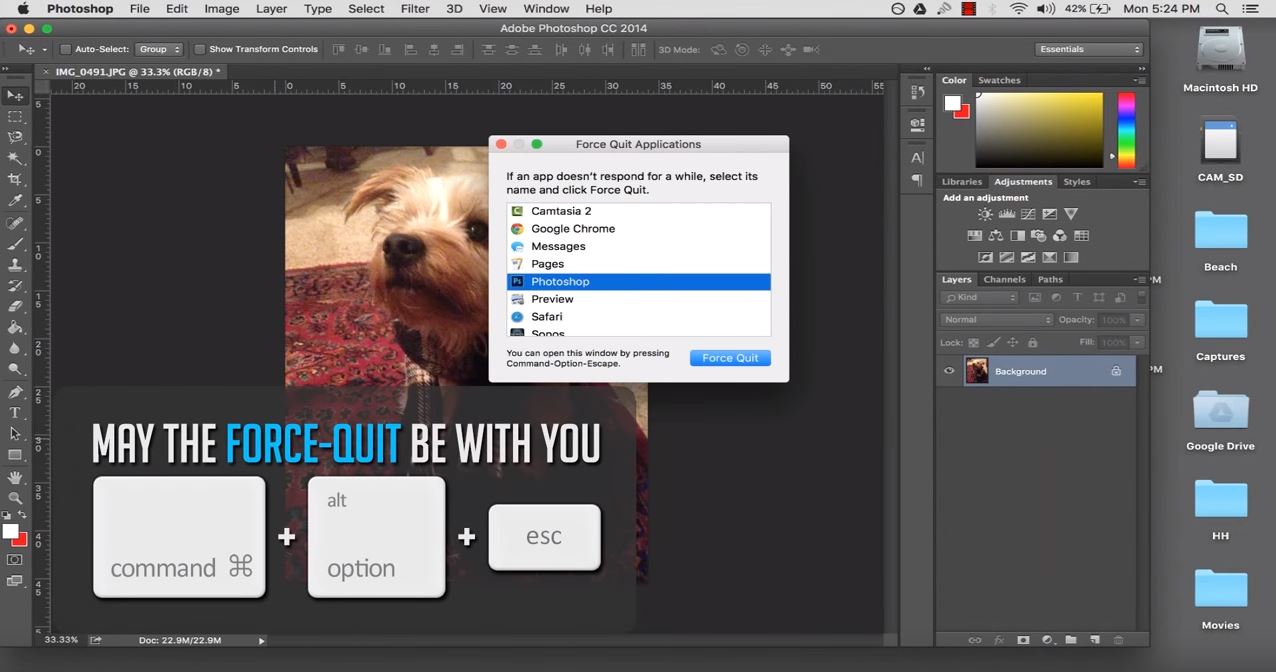Hide the Background layer visibility eye
The image size is (1276, 672).
[949, 371]
